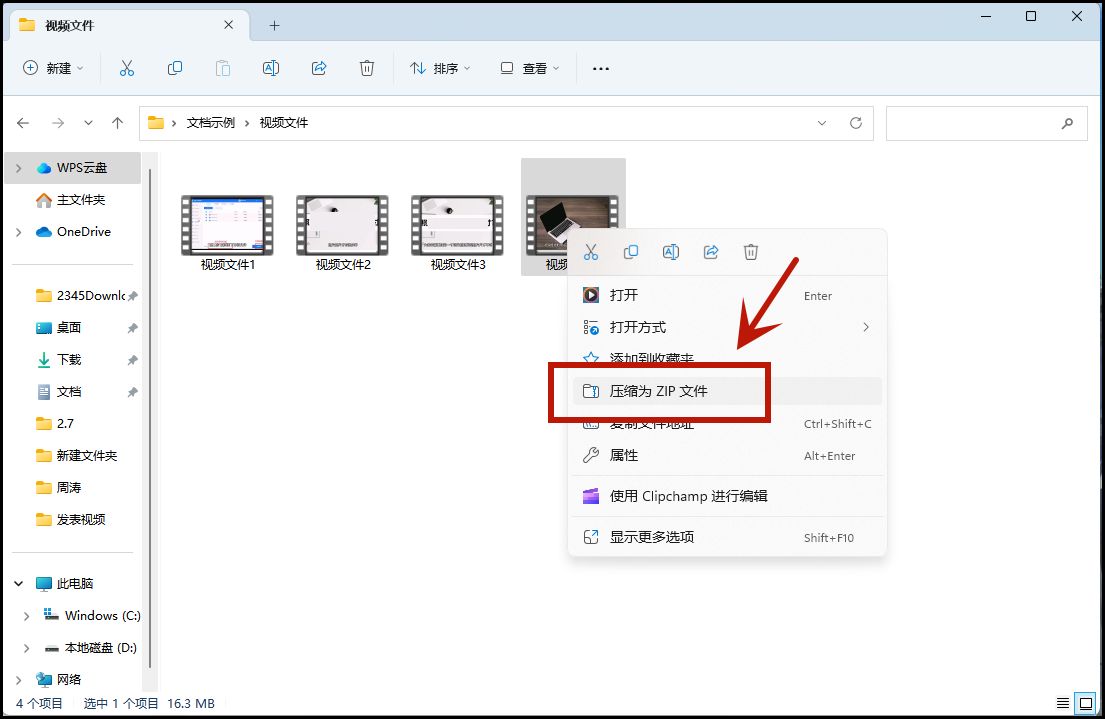Image resolution: width=1105 pixels, height=719 pixels.
Task: Click the Share icon in the toolbar
Action: [318, 67]
